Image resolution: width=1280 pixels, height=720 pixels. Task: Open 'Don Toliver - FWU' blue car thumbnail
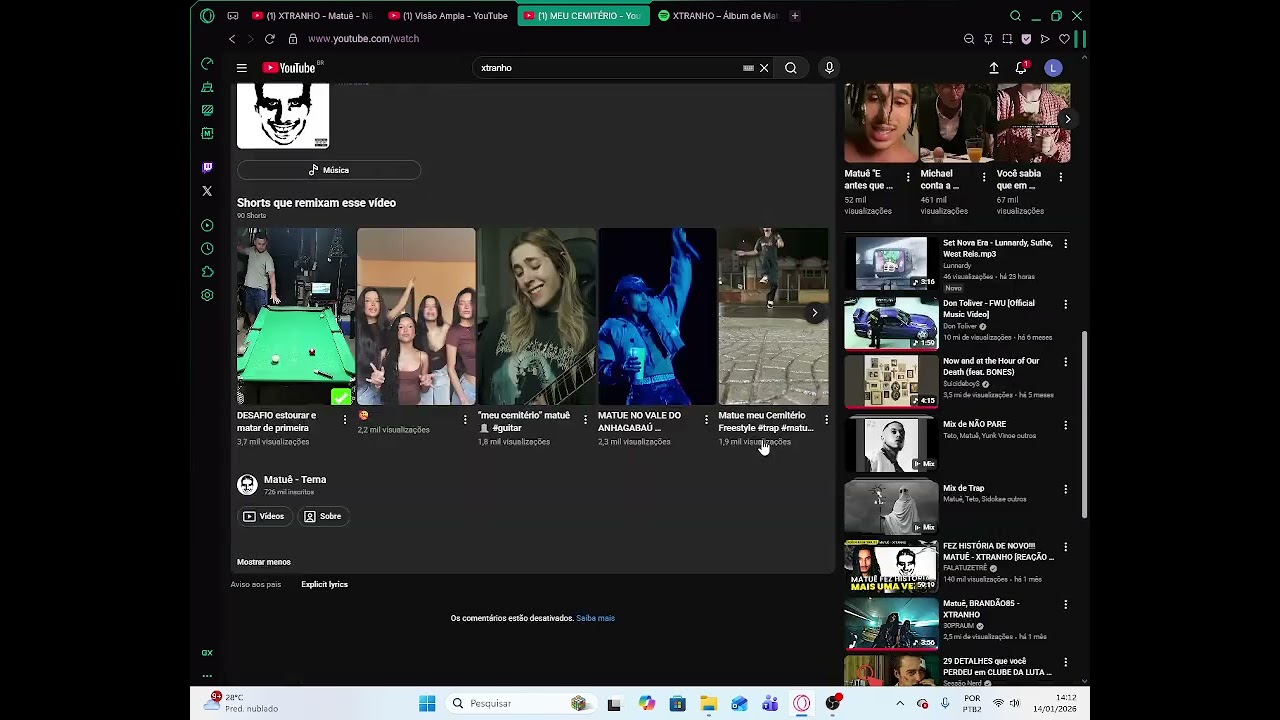891,322
